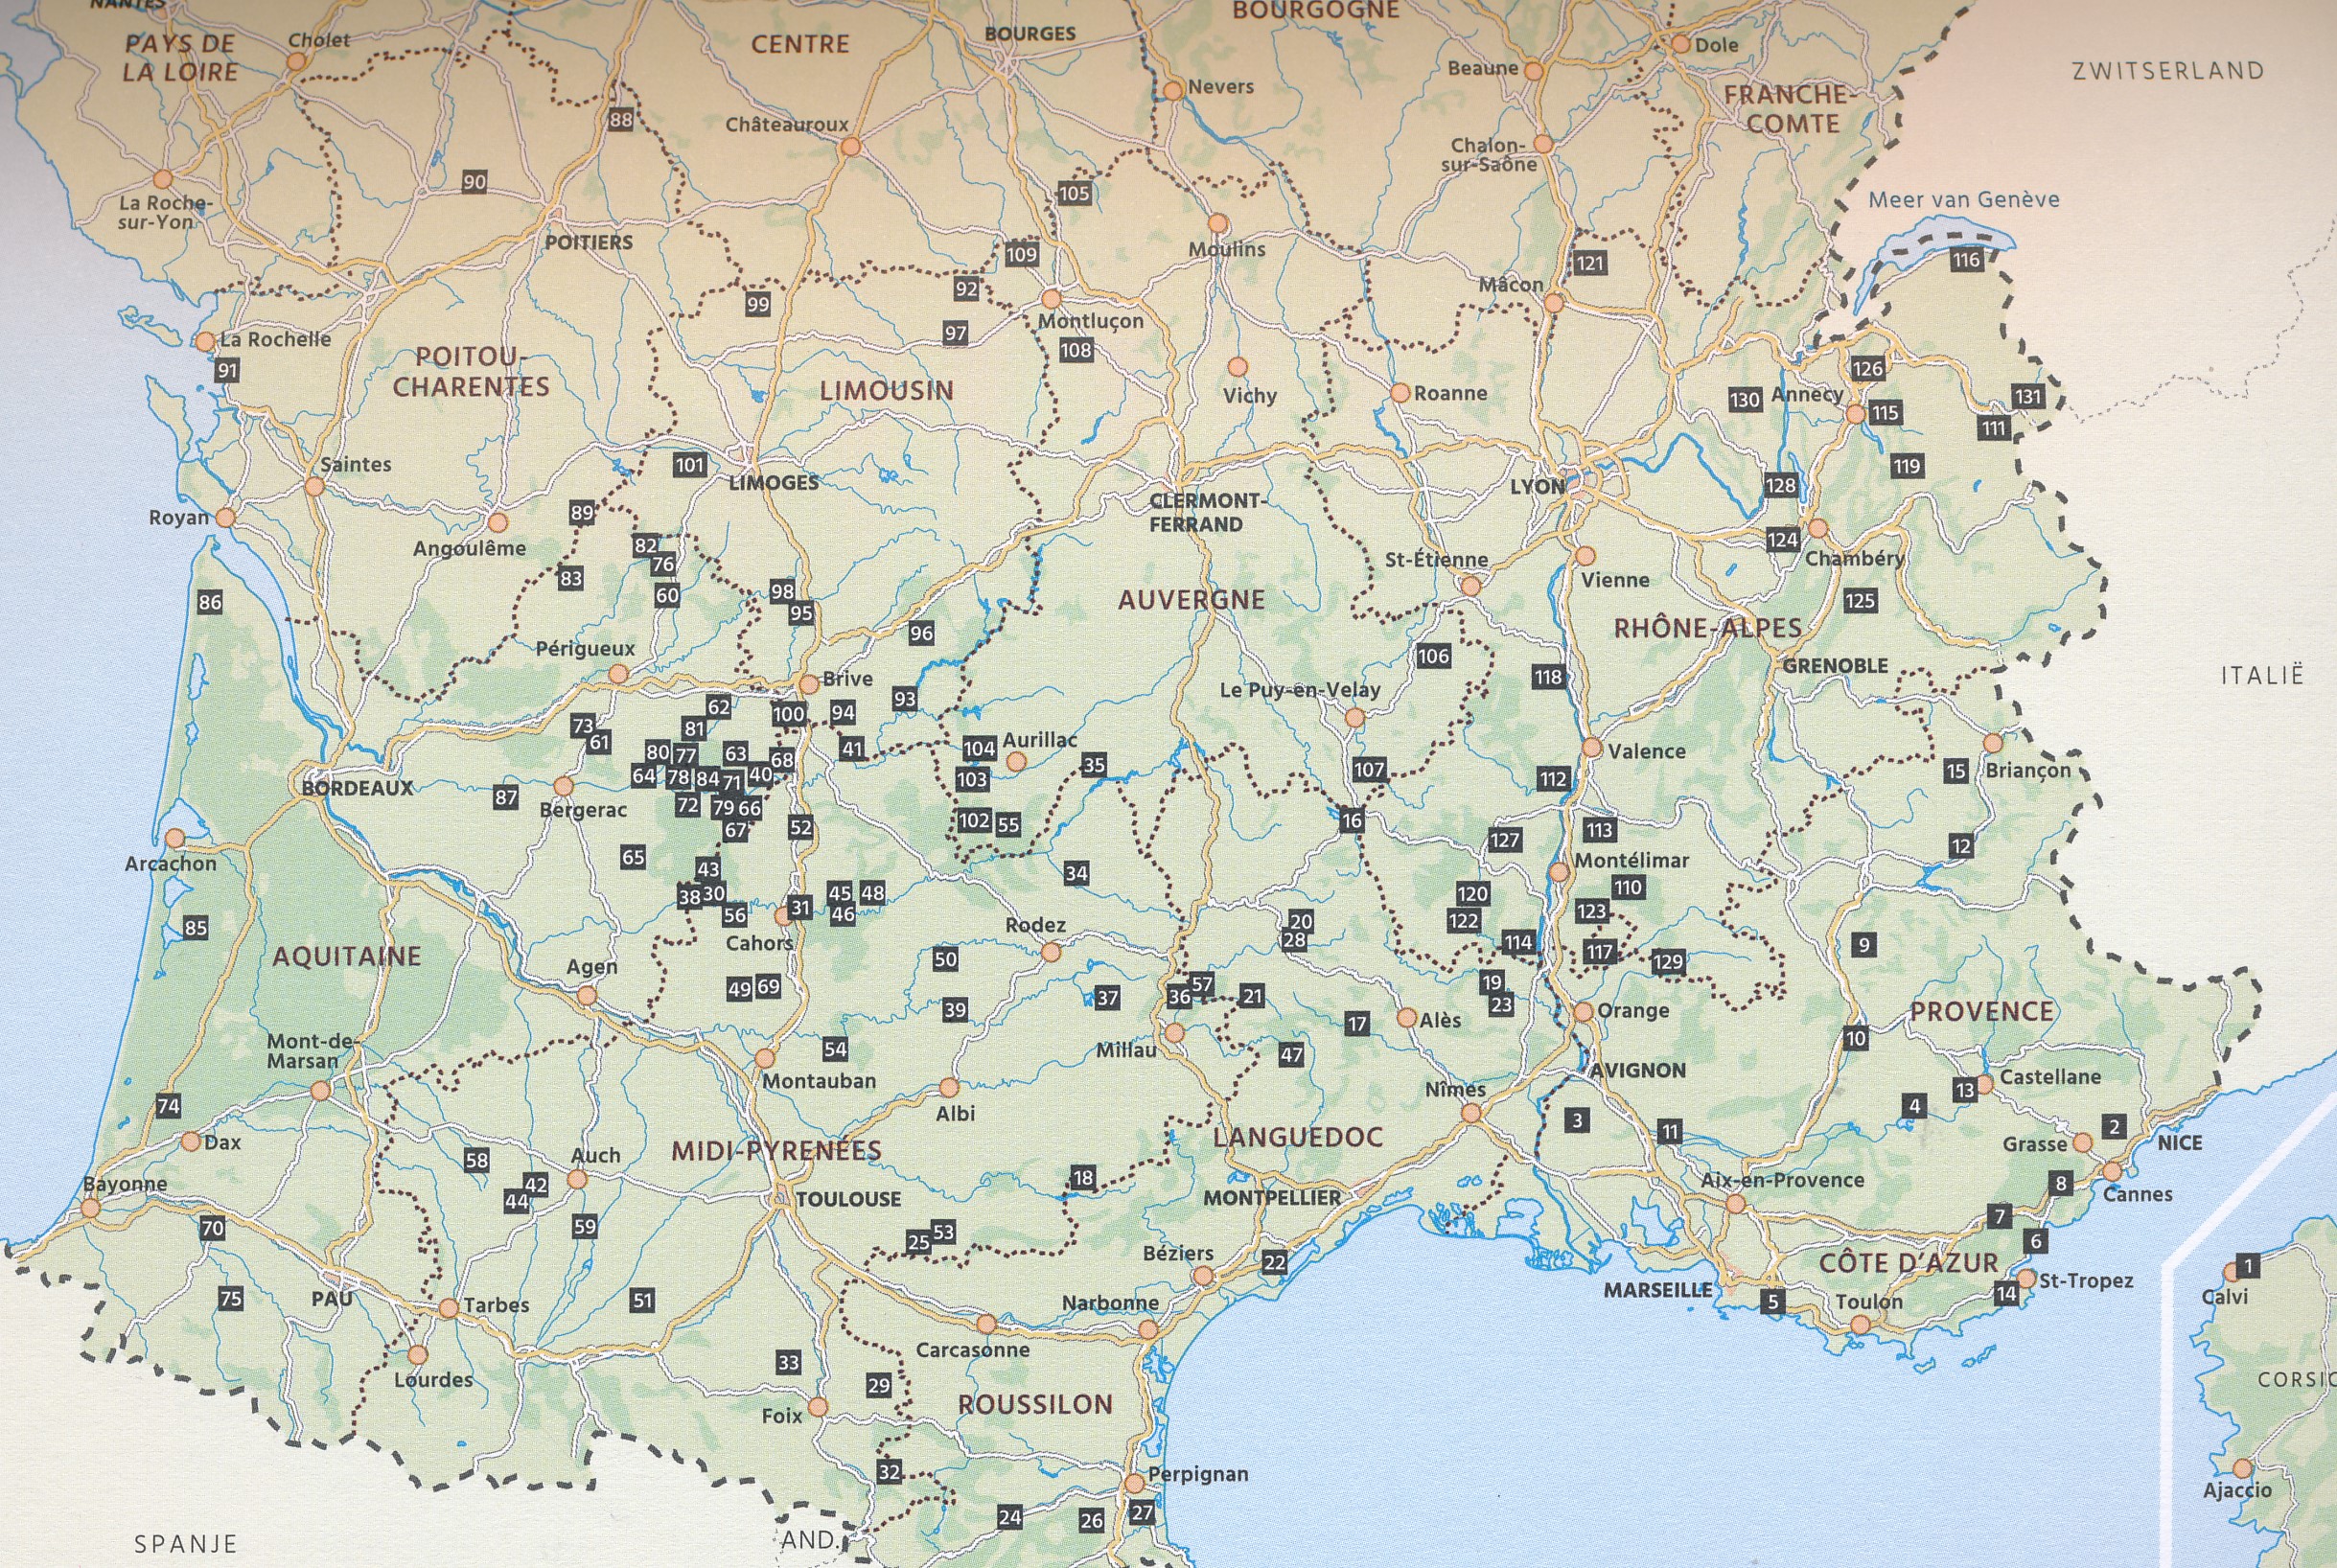Image resolution: width=2337 pixels, height=1568 pixels.
Task: Click the Ajaccio city dot on Corsica
Action: click(x=2242, y=1469)
